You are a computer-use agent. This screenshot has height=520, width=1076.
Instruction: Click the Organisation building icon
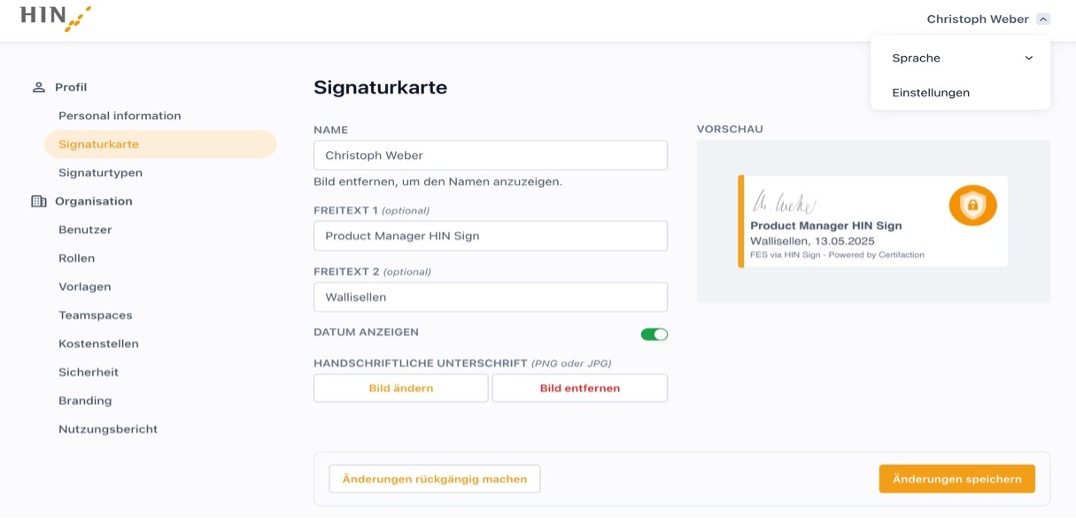[39, 201]
